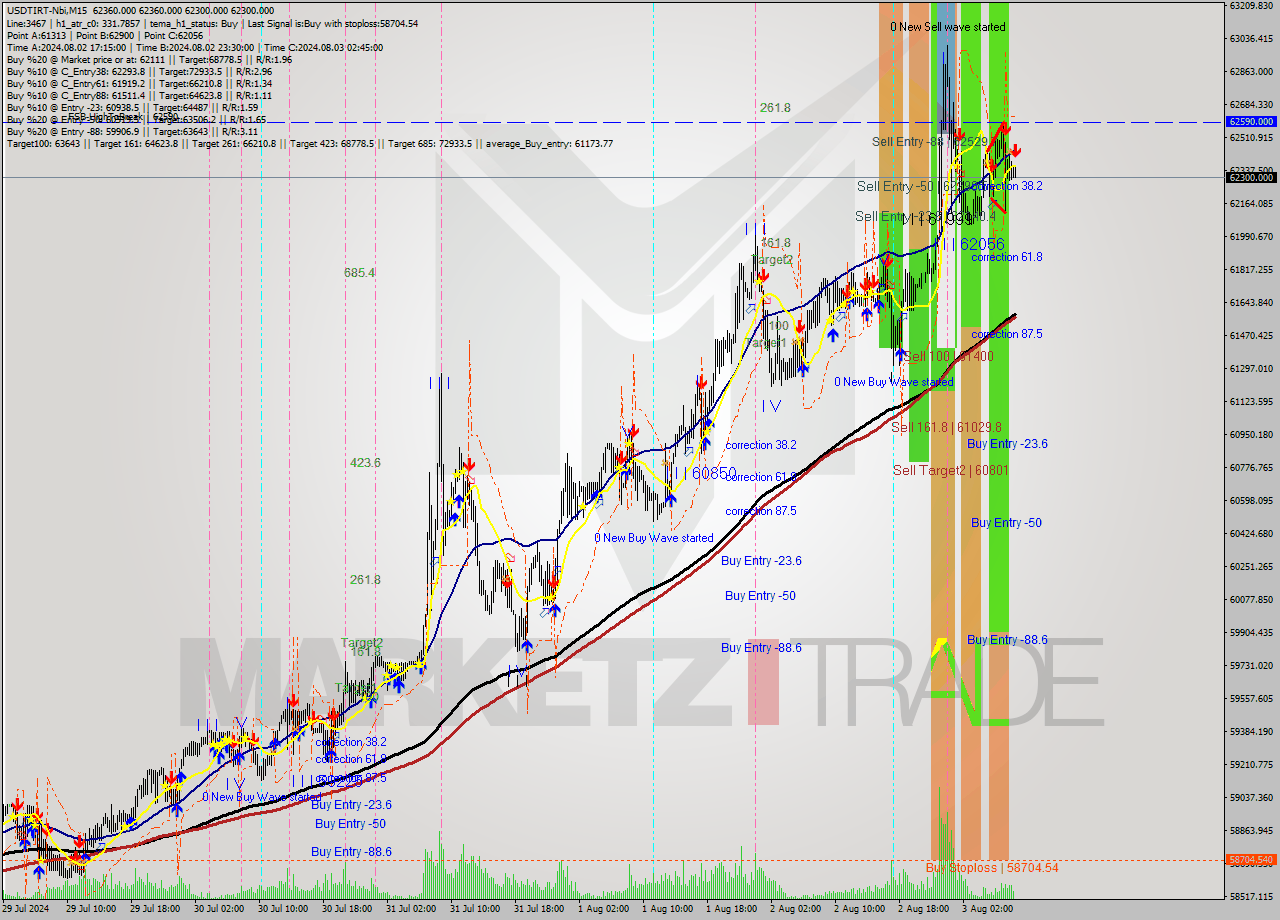Click 59210.775 on the price axis
The height and width of the screenshot is (920, 1280).
1251,765
